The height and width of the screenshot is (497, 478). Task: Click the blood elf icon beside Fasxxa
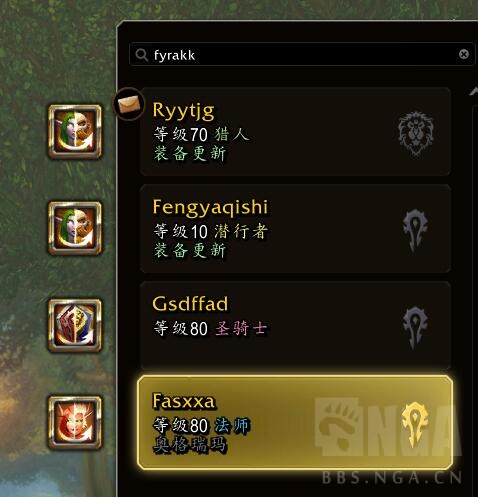point(75,422)
